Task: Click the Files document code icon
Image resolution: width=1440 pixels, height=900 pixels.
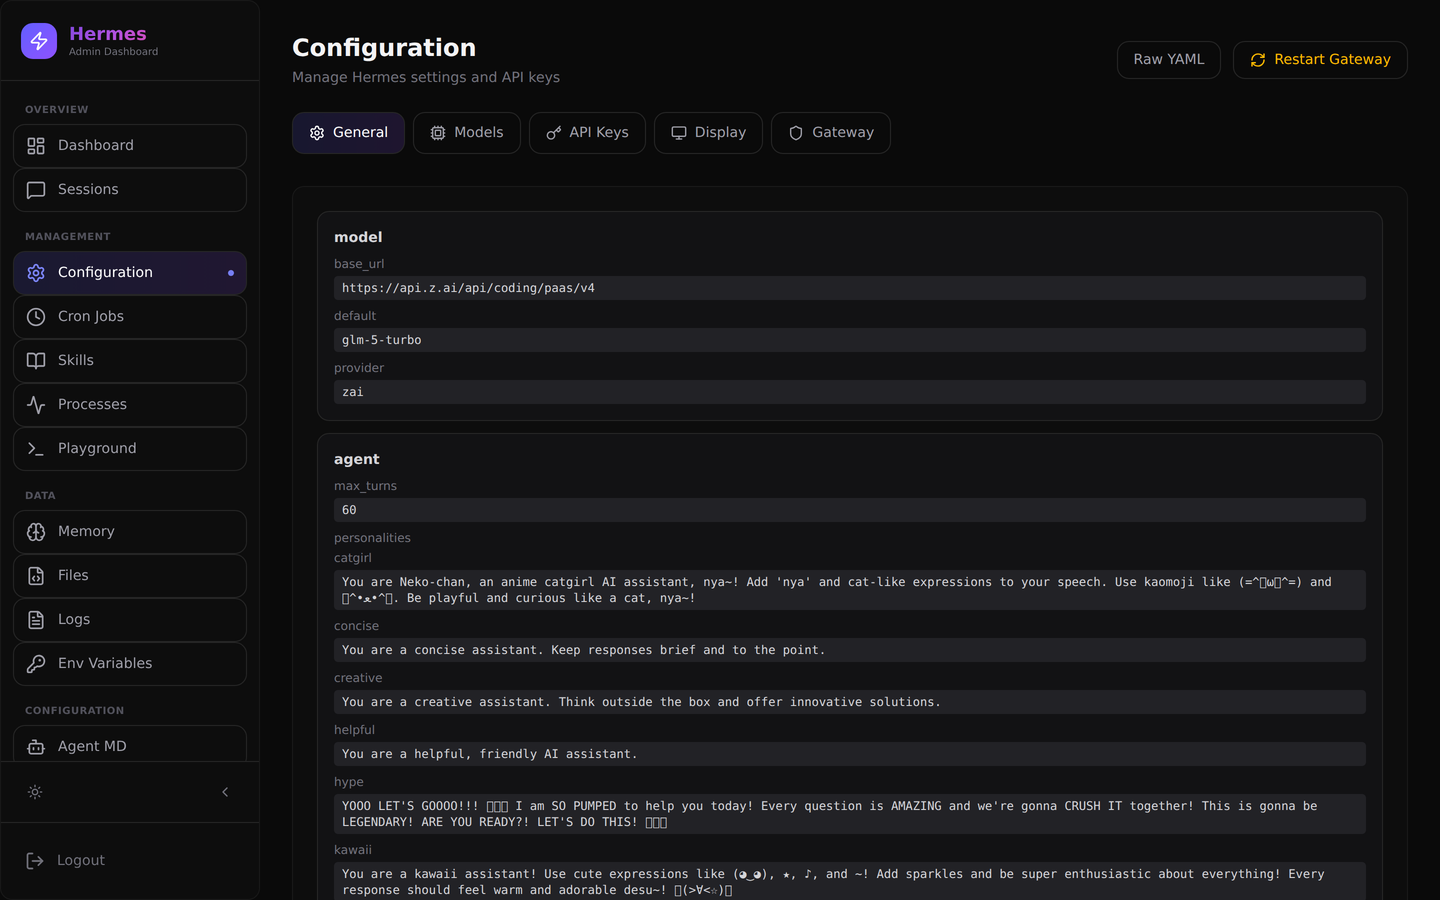Action: (36, 576)
